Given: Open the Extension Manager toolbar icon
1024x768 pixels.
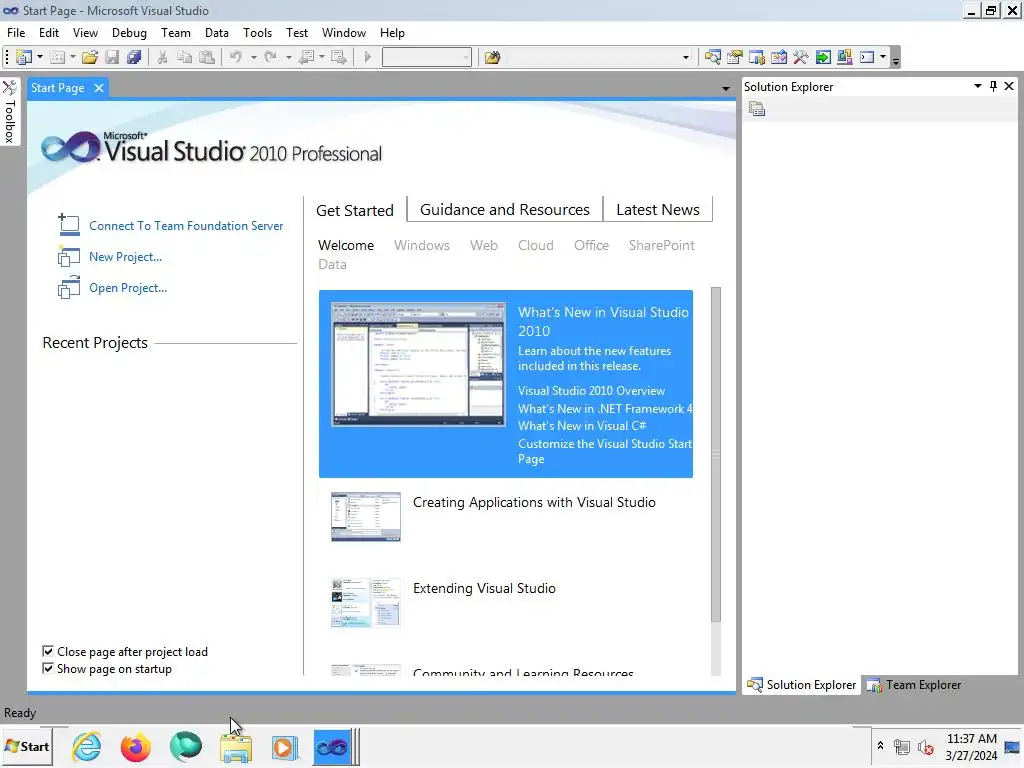Looking at the screenshot, I should point(844,57).
